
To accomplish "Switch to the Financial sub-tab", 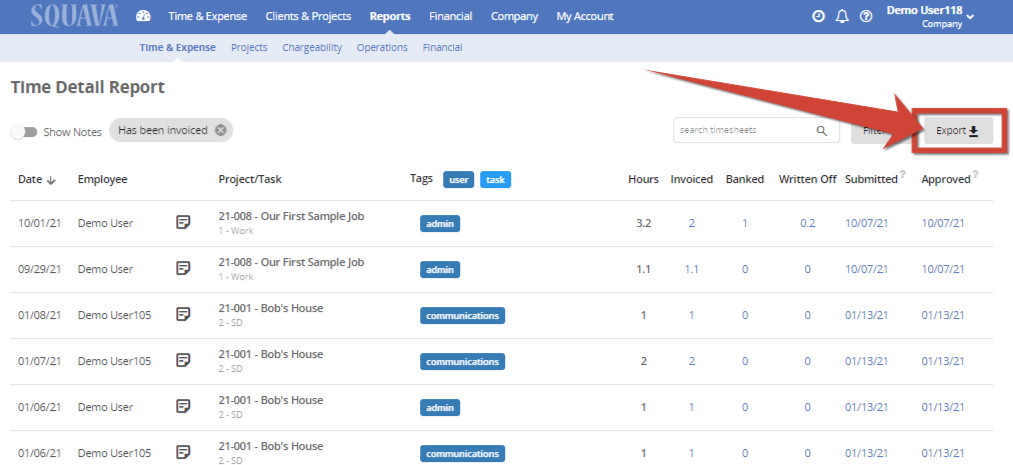I will pos(443,48).
